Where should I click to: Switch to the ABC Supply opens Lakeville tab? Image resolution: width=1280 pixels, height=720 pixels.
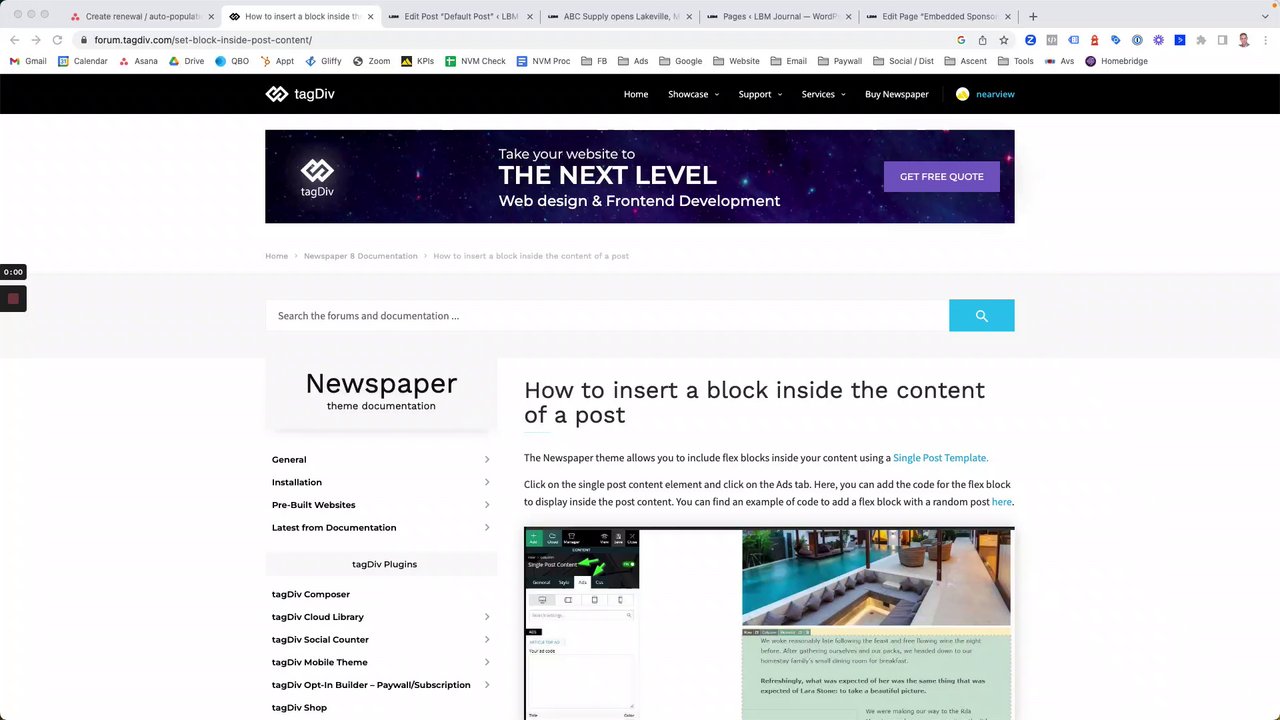pyautogui.click(x=620, y=16)
